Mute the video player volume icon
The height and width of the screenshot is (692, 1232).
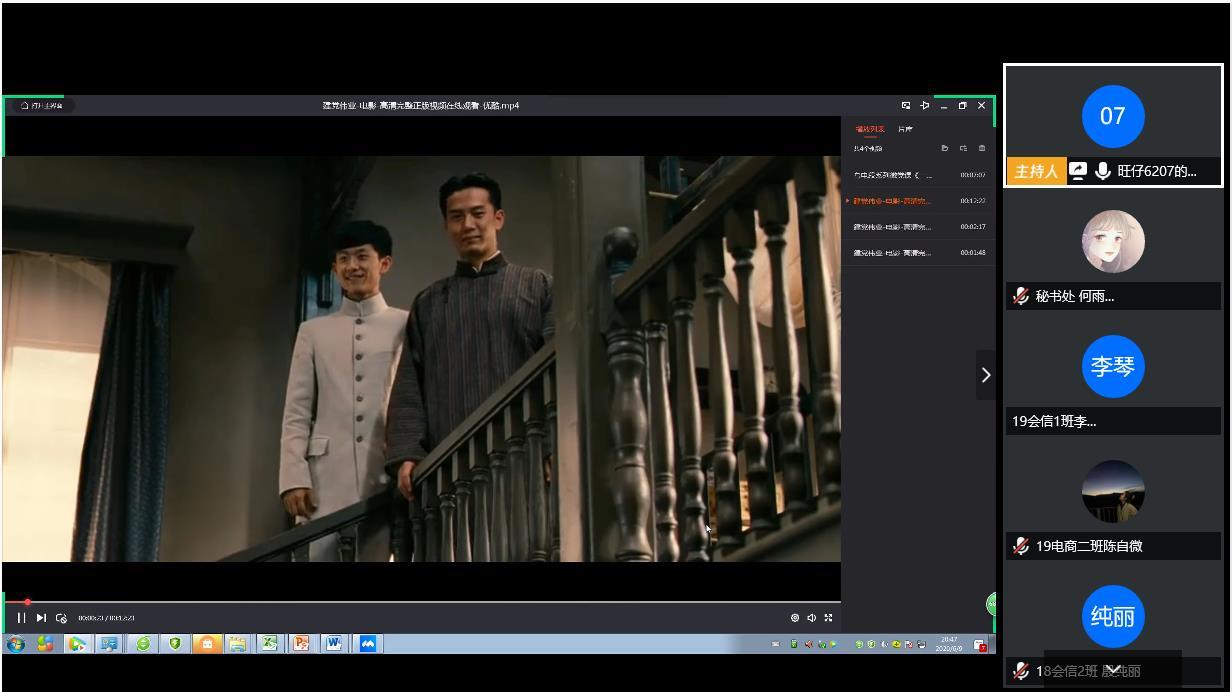click(x=812, y=618)
